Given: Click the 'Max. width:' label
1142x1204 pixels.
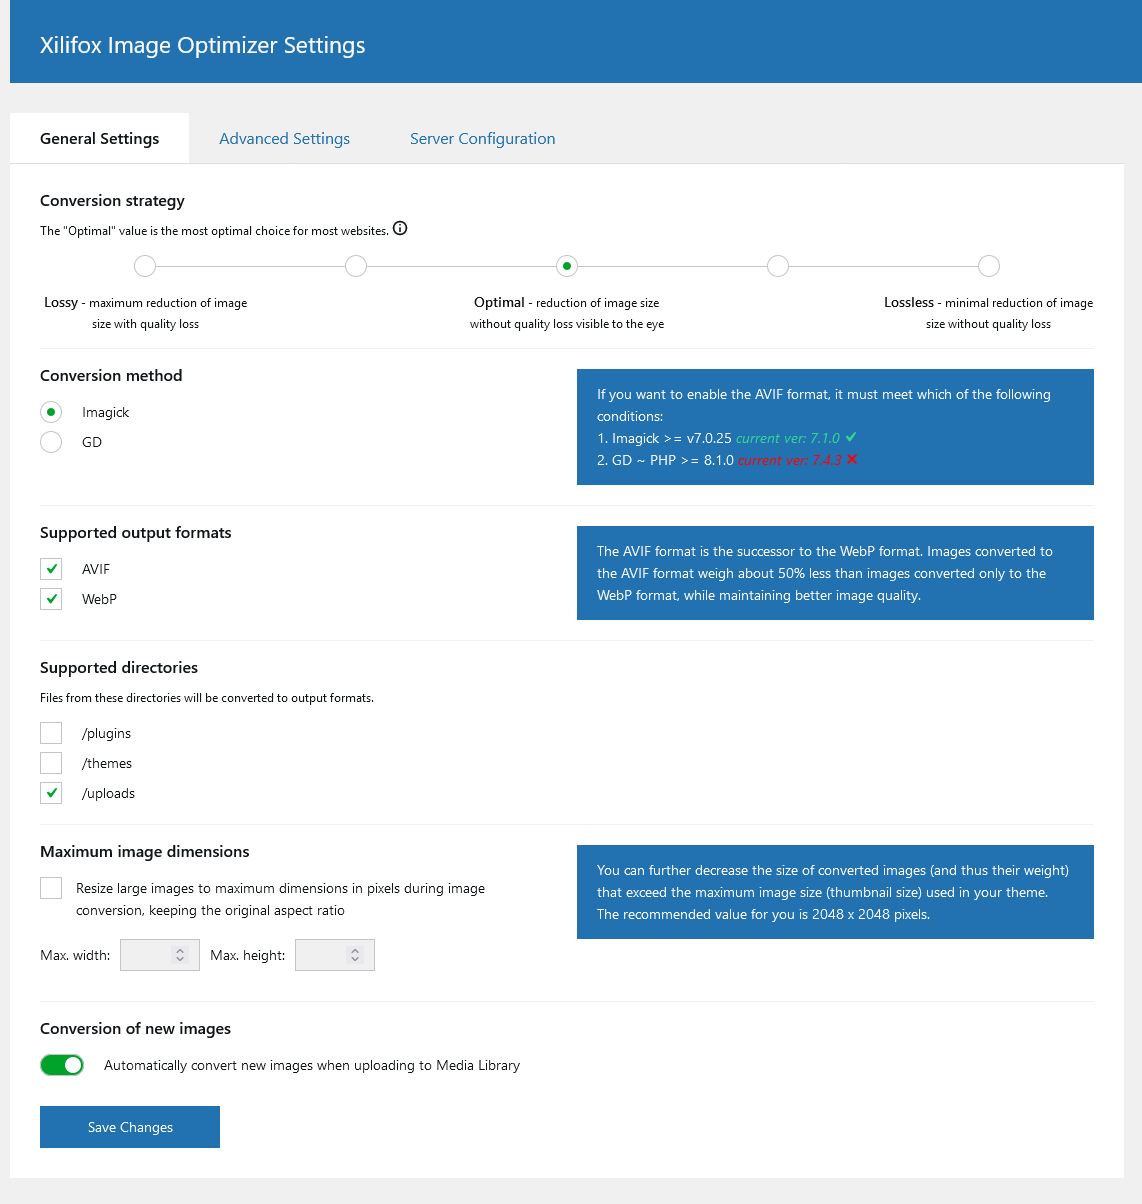Looking at the screenshot, I should click(x=75, y=955).
